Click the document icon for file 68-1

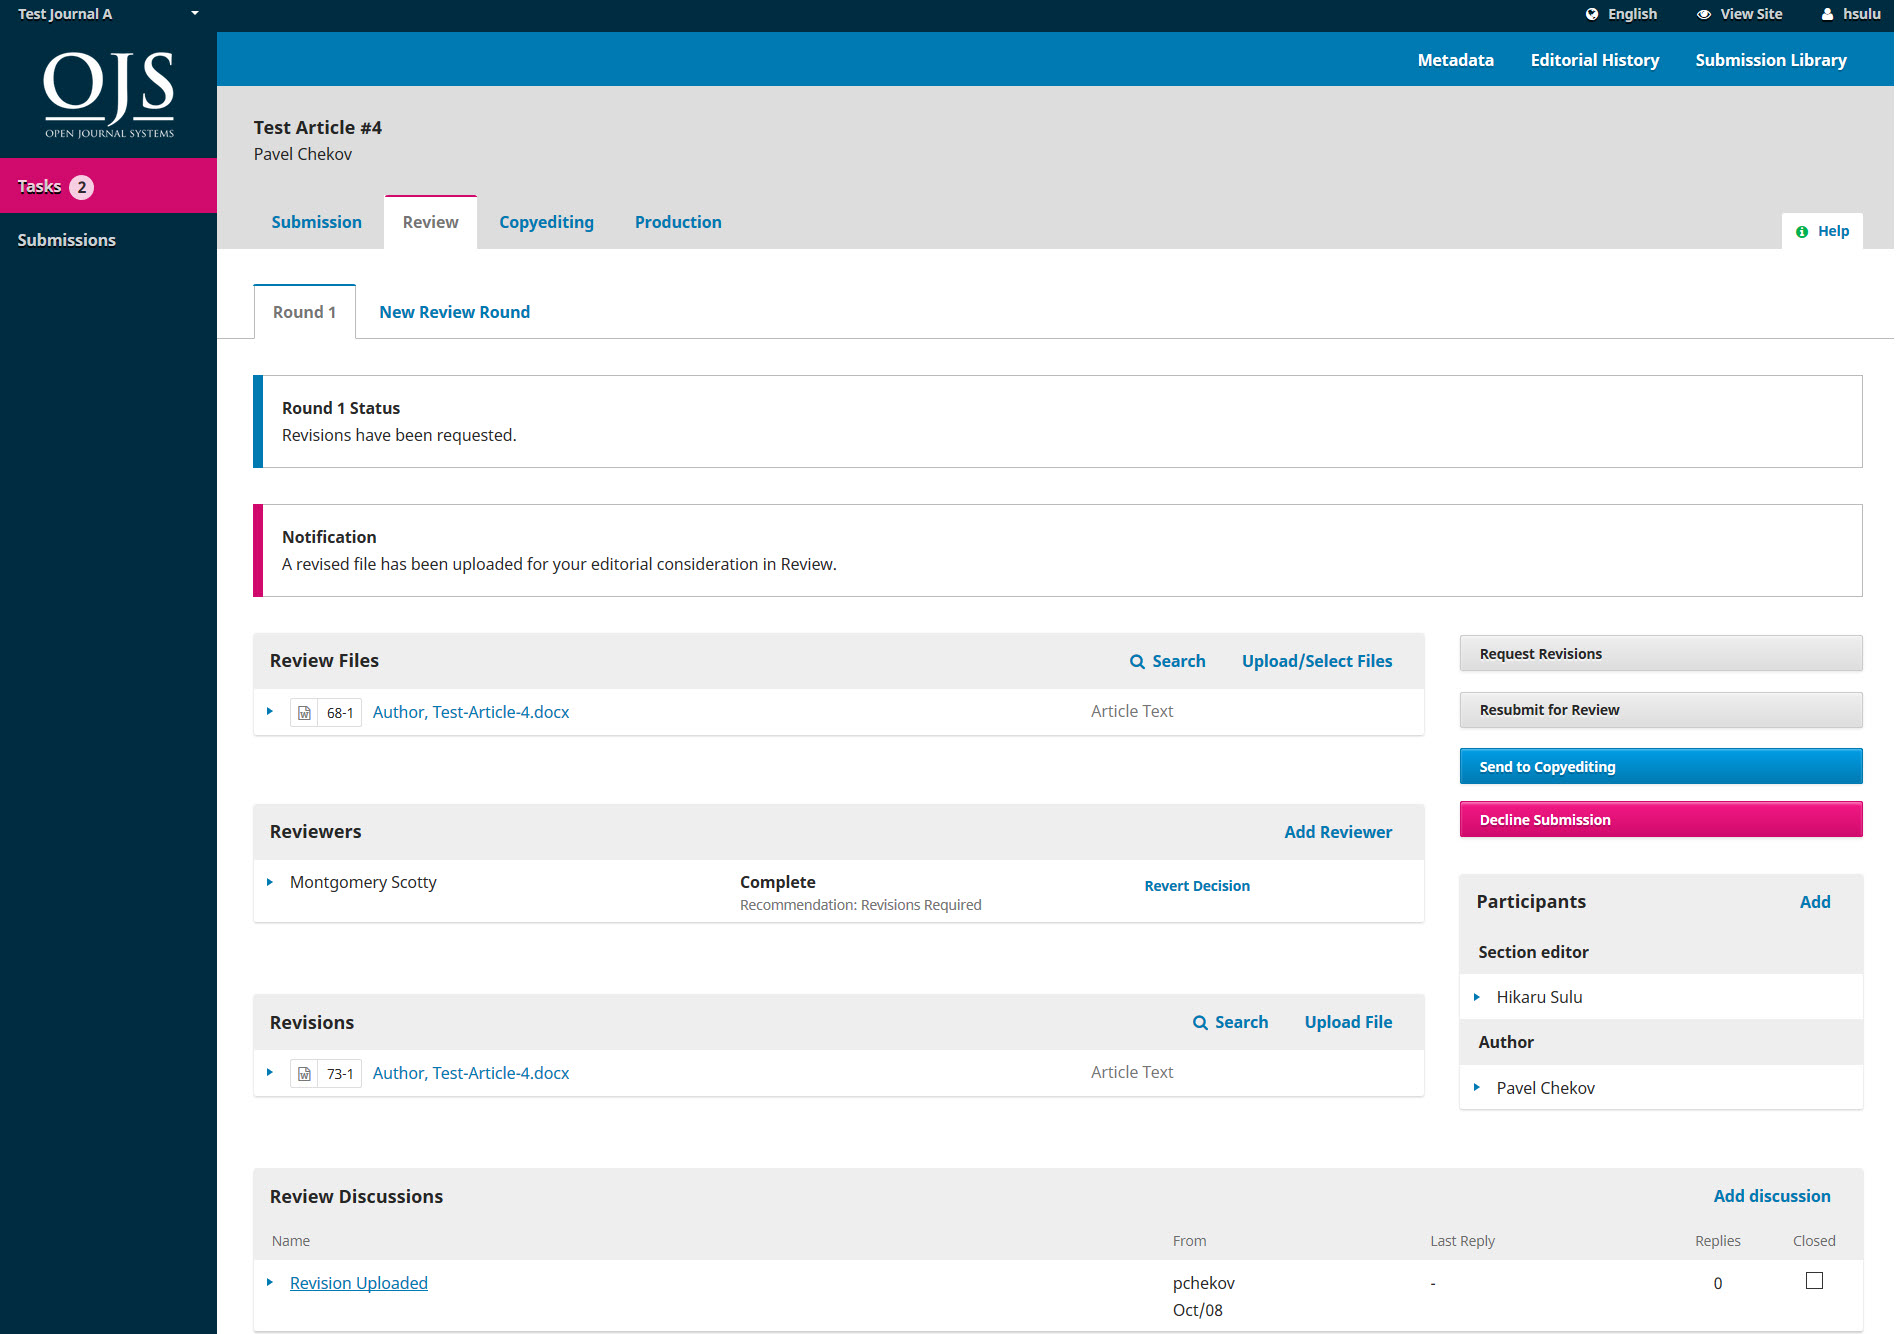point(304,713)
